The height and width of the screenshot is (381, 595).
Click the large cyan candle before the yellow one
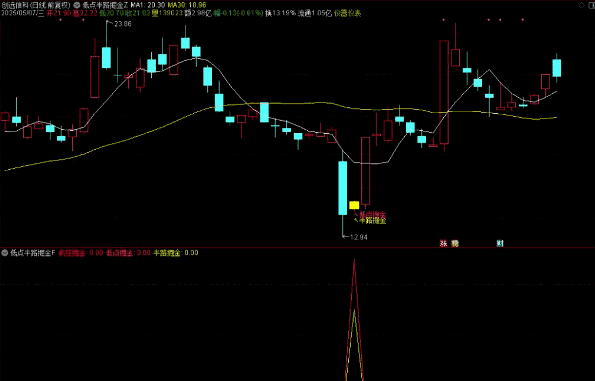click(x=343, y=188)
